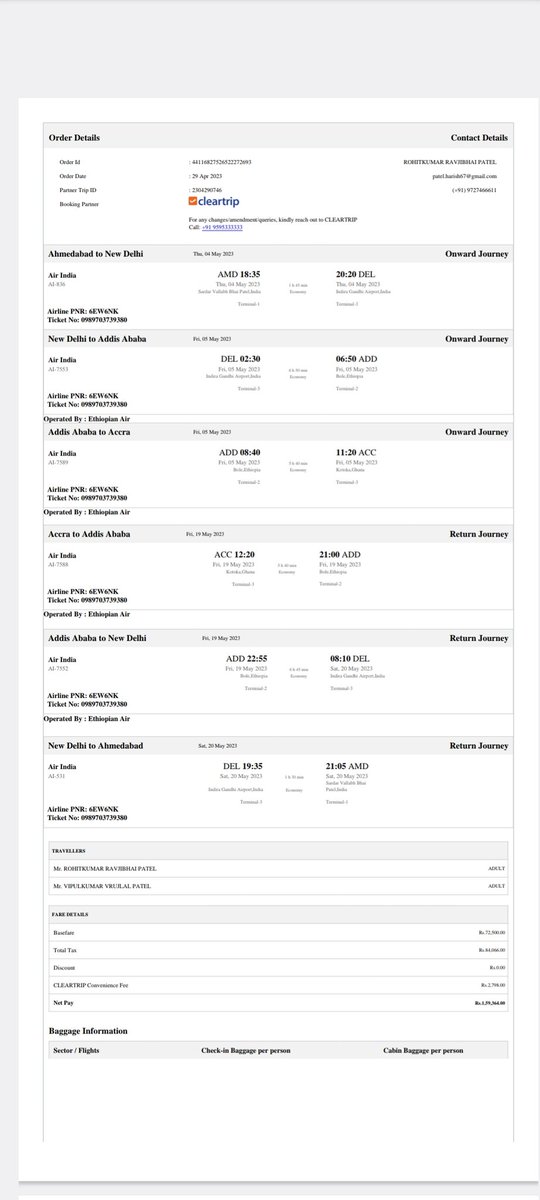Select flight number AI-7553
This screenshot has width=540, height=1200.
(57, 371)
